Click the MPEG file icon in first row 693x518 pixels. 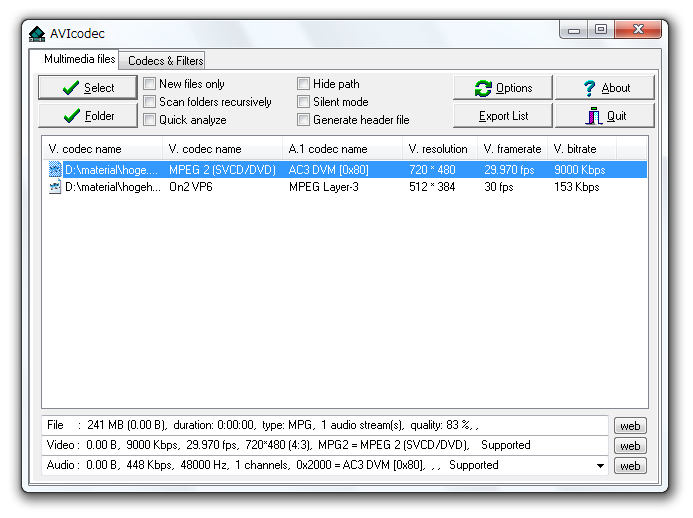pyautogui.click(x=55, y=169)
